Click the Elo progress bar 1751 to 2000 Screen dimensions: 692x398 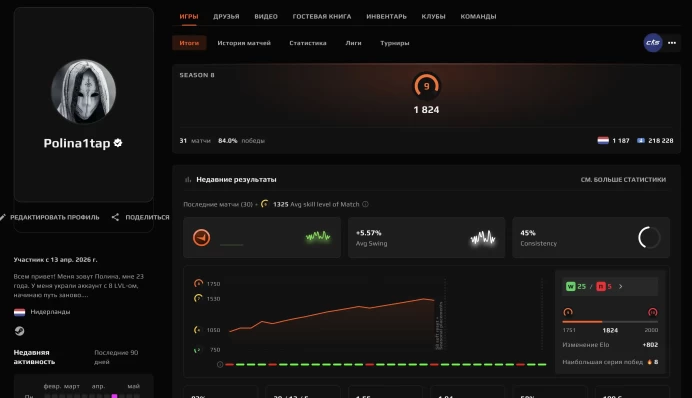tap(610, 322)
